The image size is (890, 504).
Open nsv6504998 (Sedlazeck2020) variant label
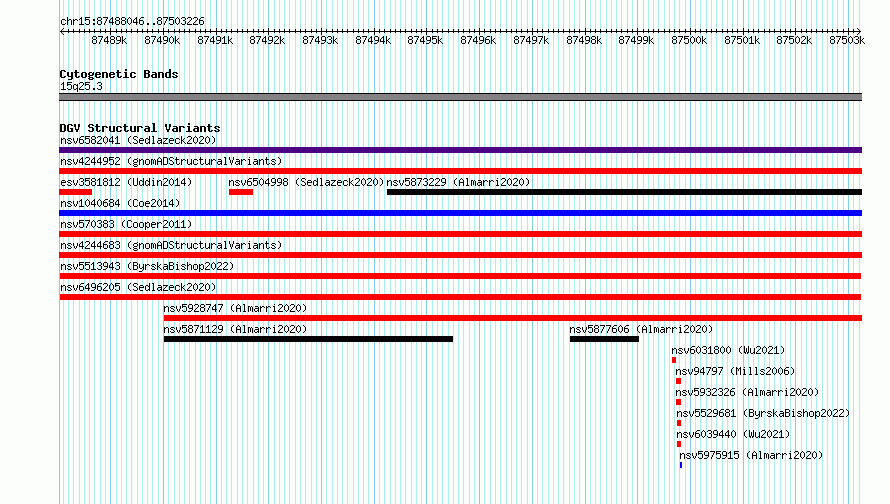pyautogui.click(x=306, y=182)
